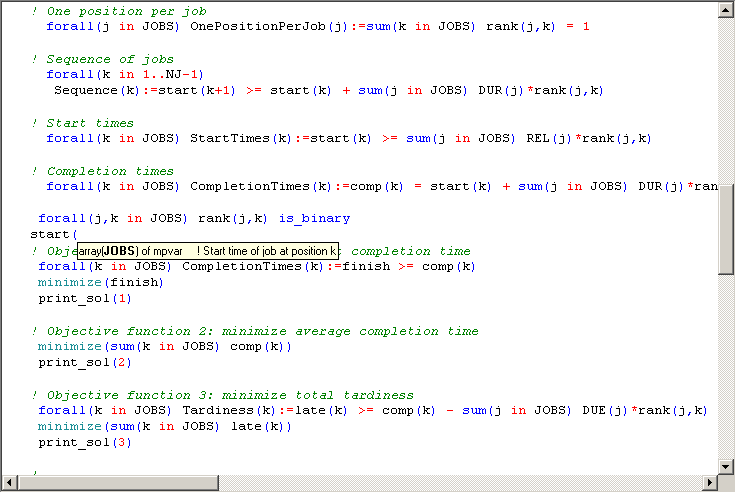
Task: Click the print_sol(3) call
Action: (84, 442)
